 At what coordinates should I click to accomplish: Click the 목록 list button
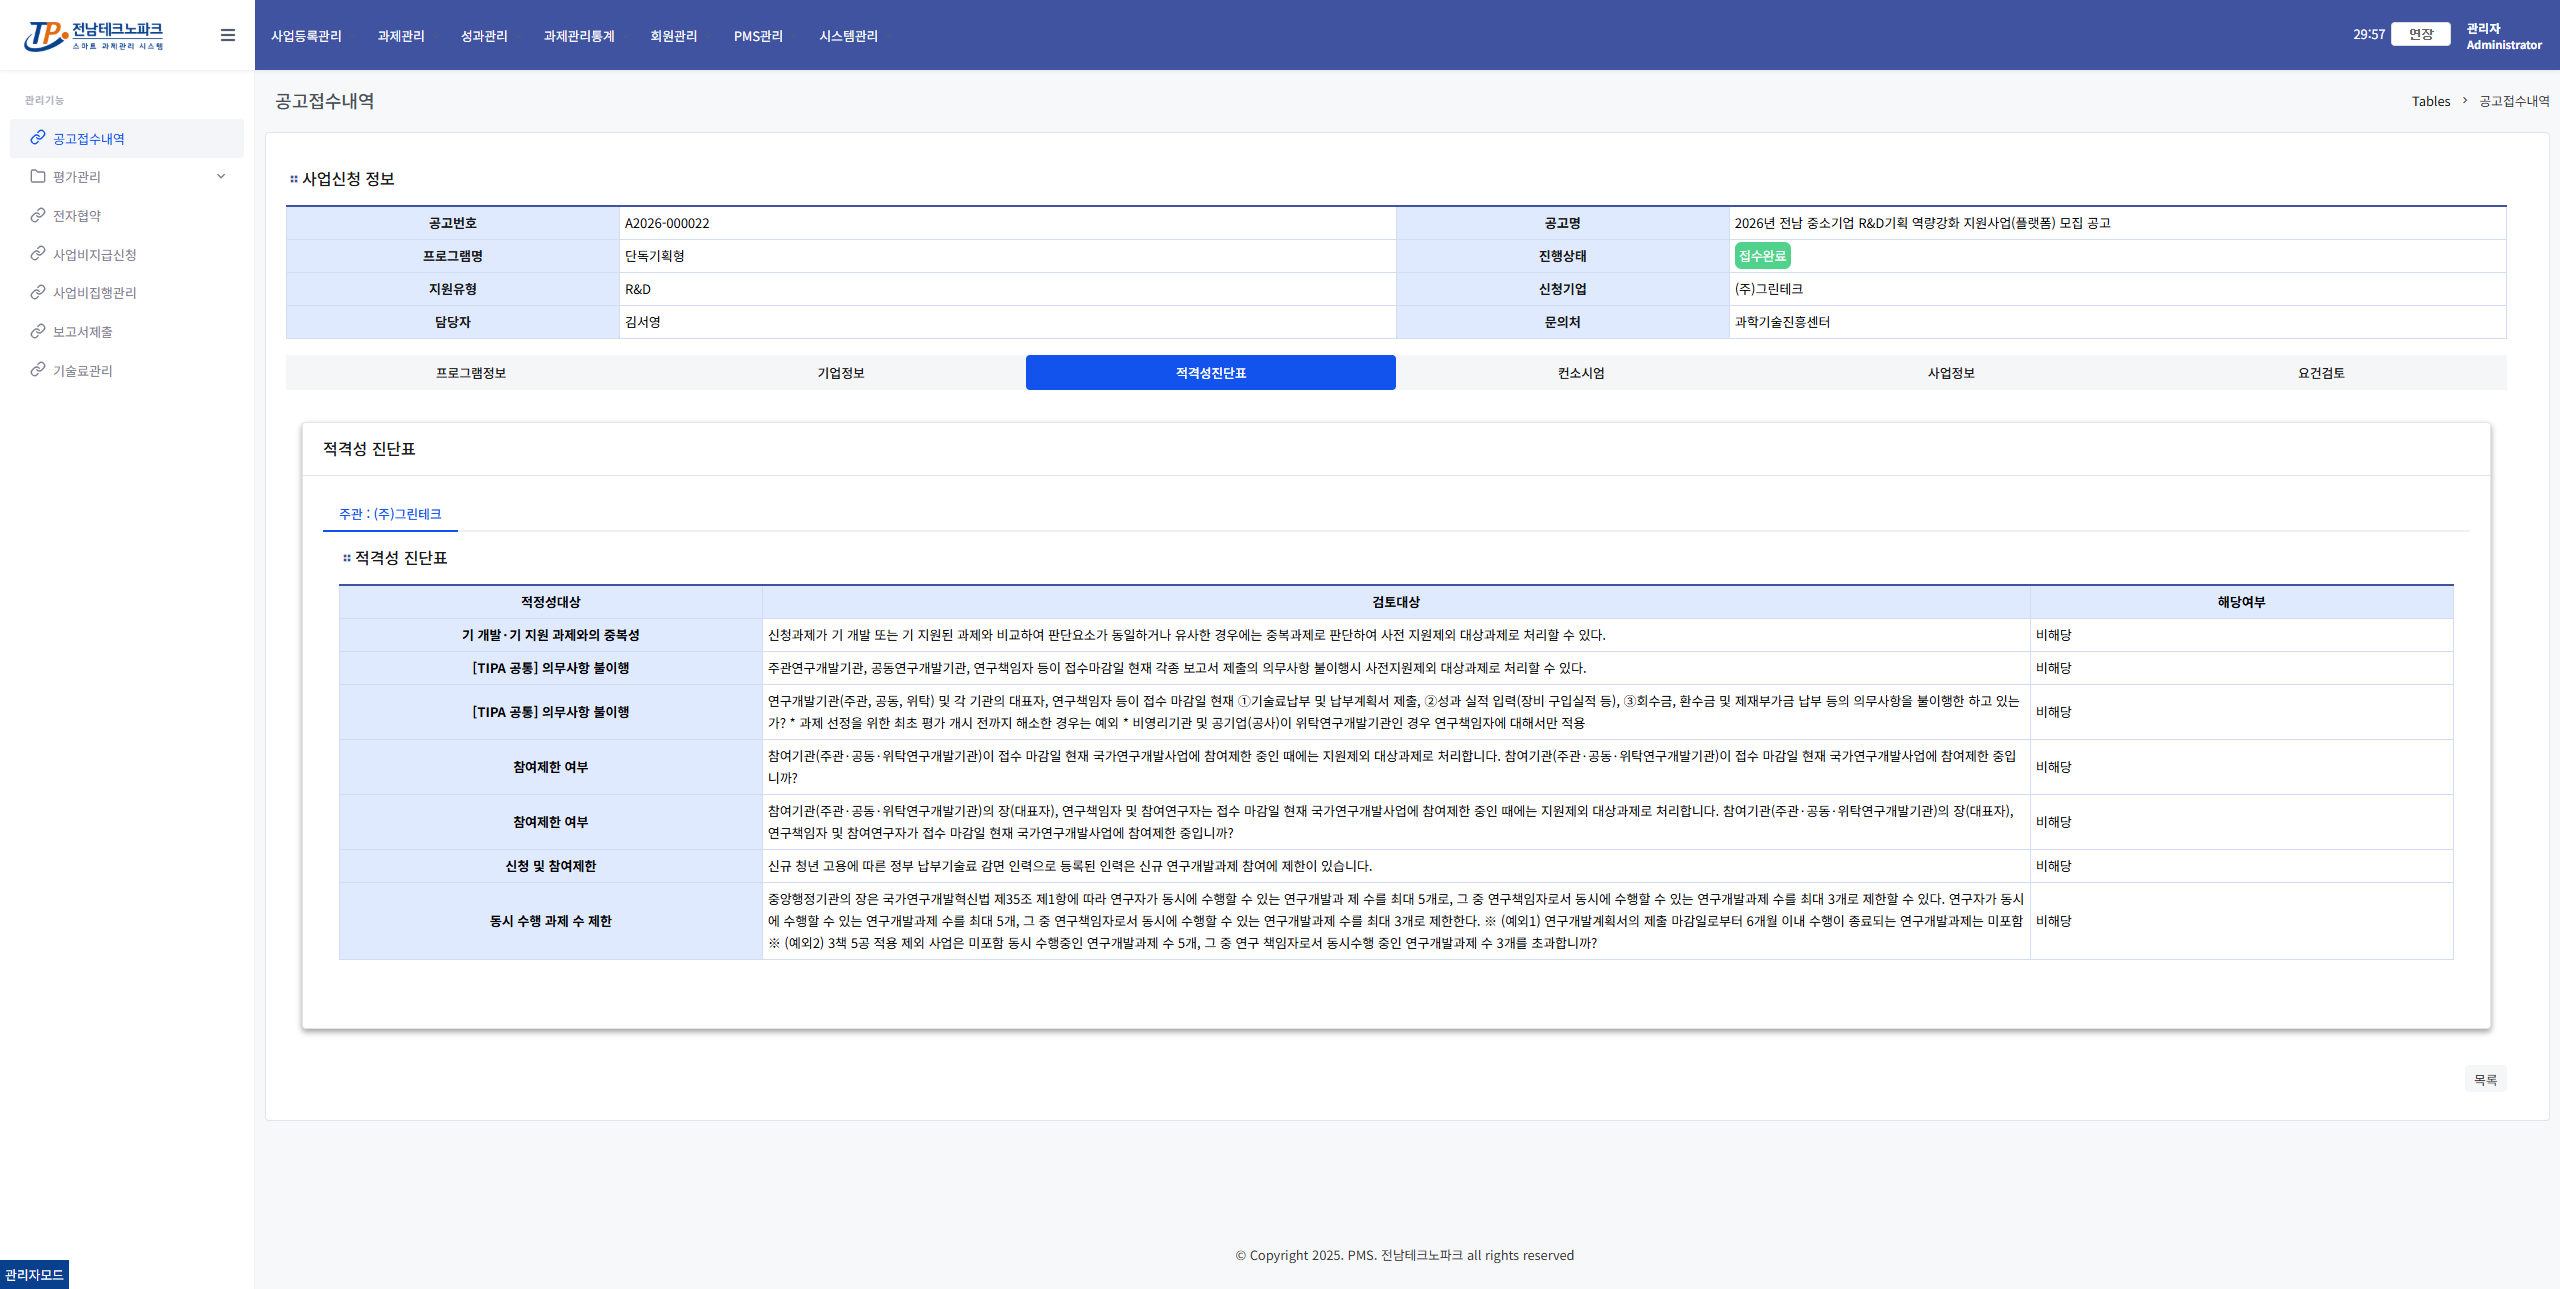coord(2486,1080)
